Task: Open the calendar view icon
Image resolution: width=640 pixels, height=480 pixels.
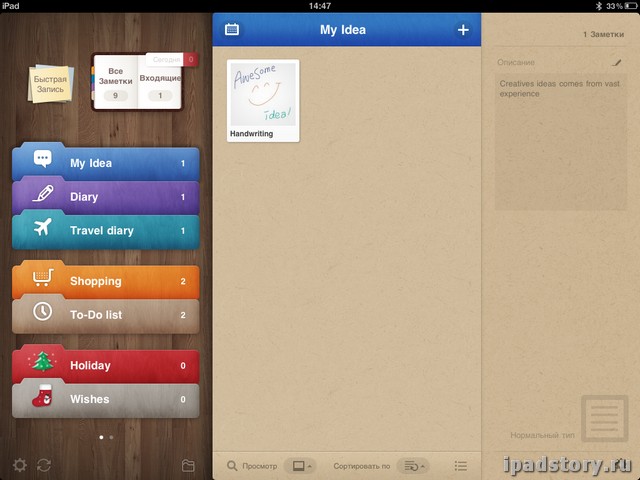Action: click(232, 30)
